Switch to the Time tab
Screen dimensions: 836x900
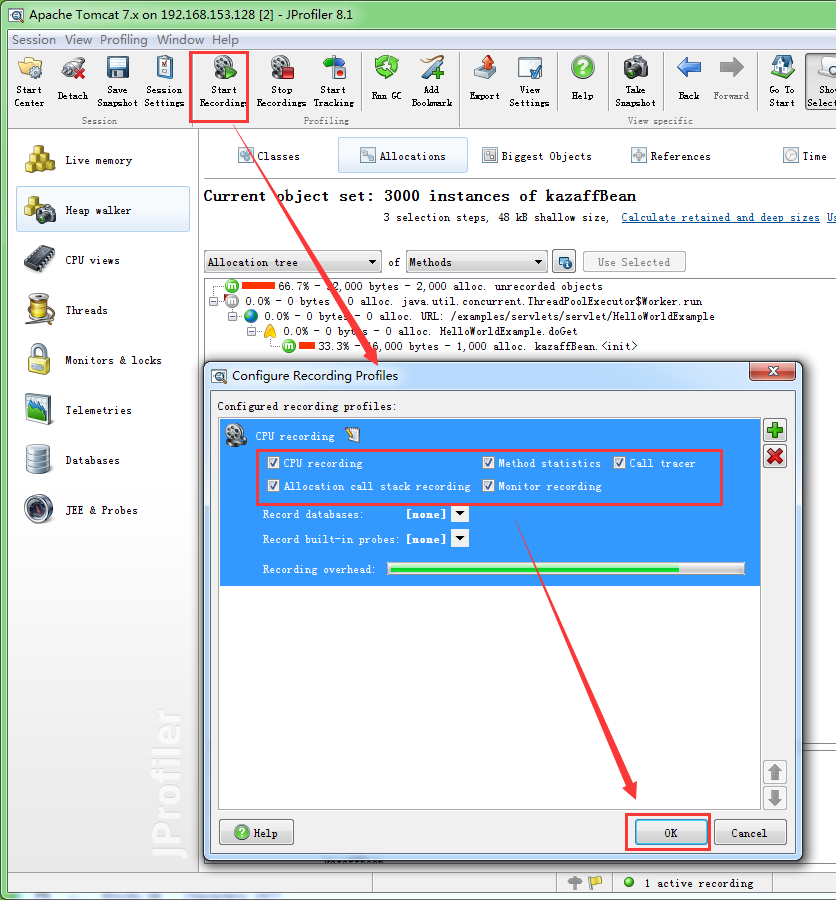point(805,156)
